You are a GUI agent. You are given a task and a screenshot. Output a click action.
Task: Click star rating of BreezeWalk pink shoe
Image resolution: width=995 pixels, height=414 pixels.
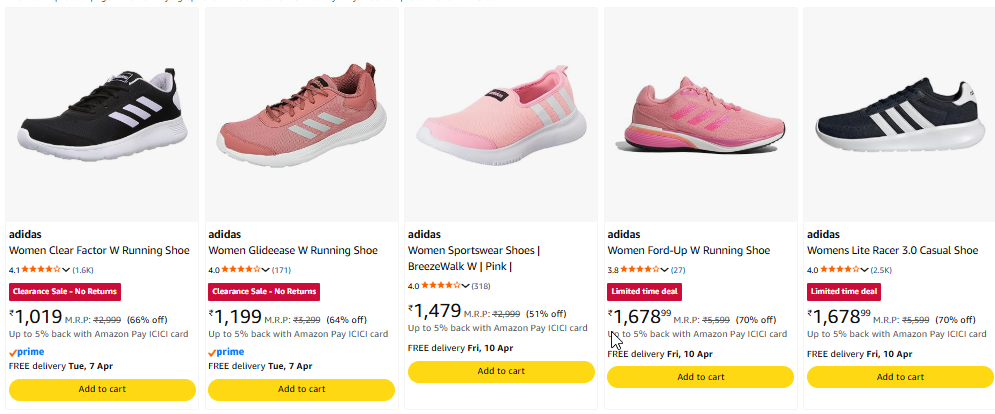441,286
